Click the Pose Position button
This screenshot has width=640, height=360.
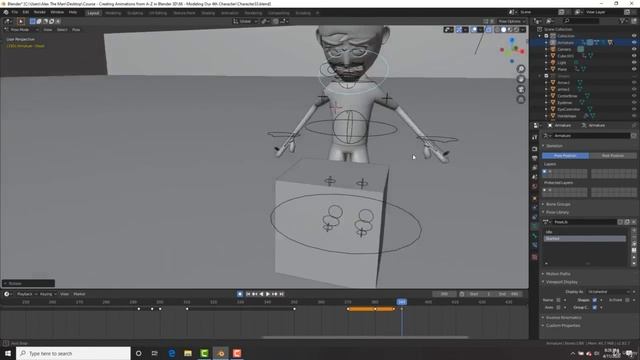(565, 156)
